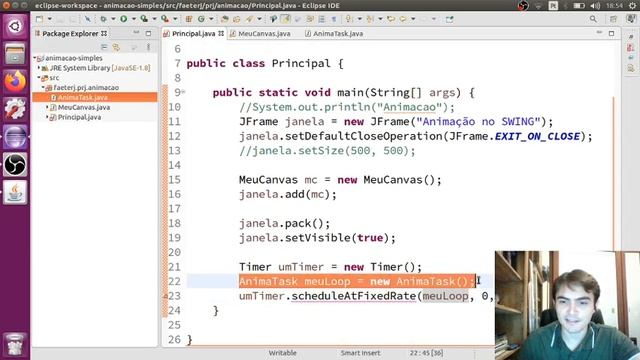Open the Next Annotation dropdown arrow
The width and height of the screenshot is (640, 360).
point(360,19)
